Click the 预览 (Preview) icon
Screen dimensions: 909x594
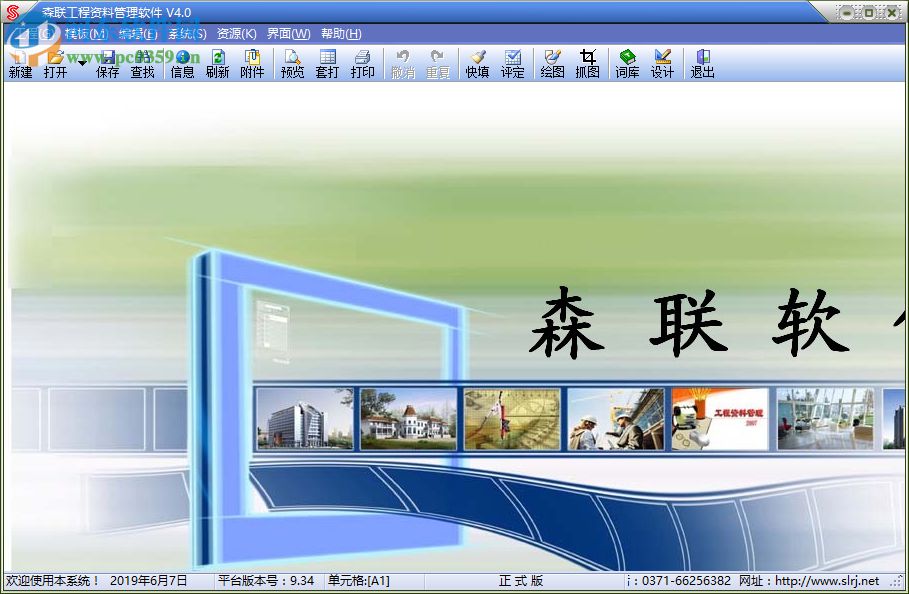[x=292, y=64]
